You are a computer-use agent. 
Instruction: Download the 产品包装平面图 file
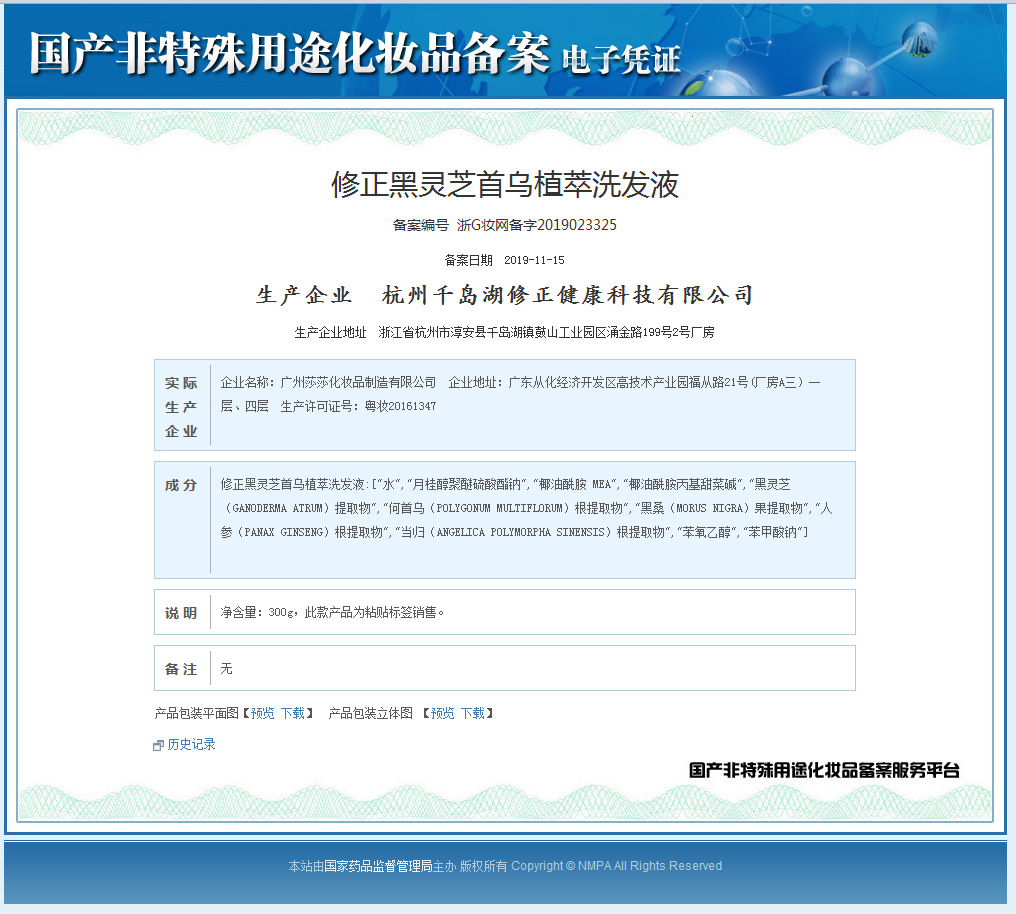292,713
